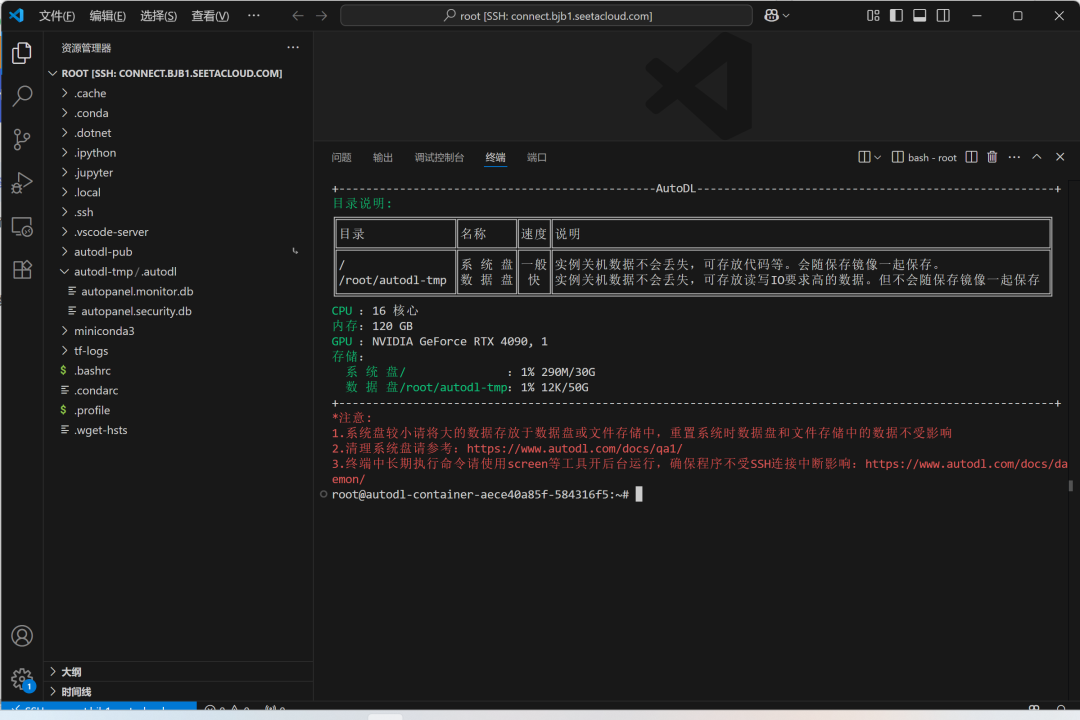
Task: Collapse the ROOT workspace folder header
Action: (179, 73)
